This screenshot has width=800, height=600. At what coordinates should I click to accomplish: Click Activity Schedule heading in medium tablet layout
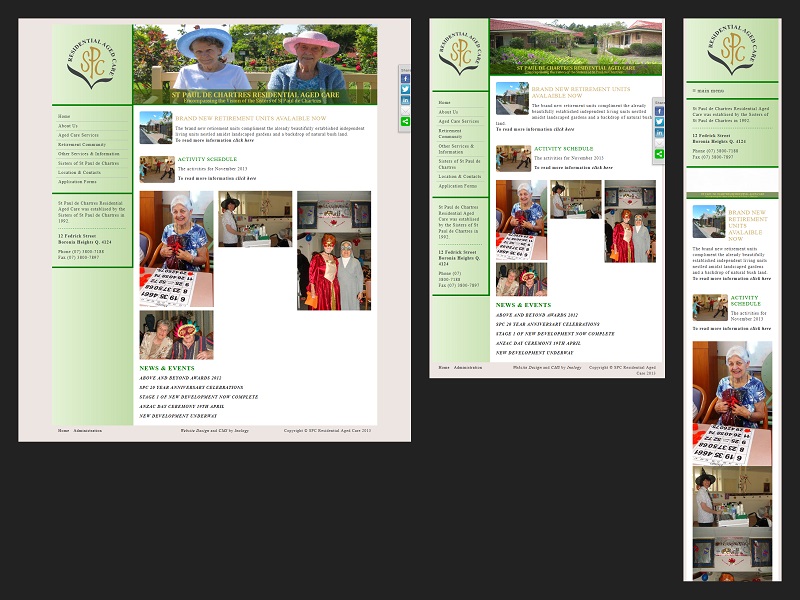(565, 149)
